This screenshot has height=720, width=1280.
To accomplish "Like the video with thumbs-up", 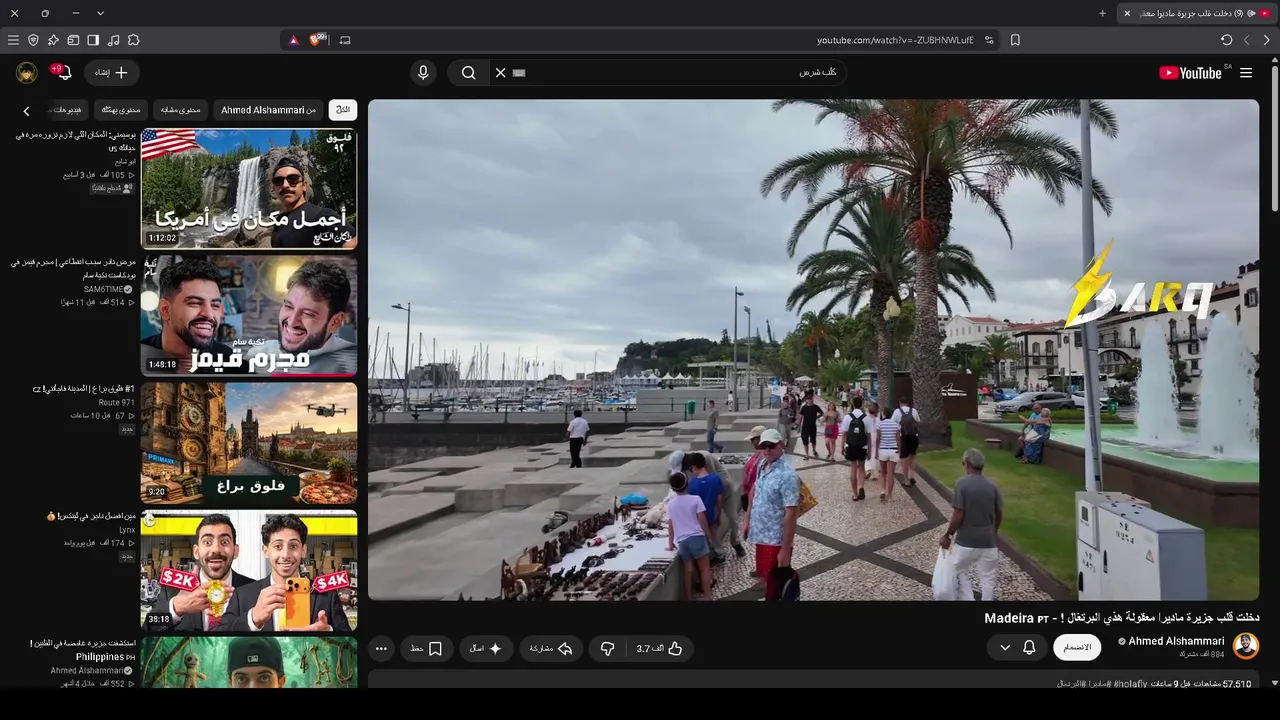I will tap(660, 649).
